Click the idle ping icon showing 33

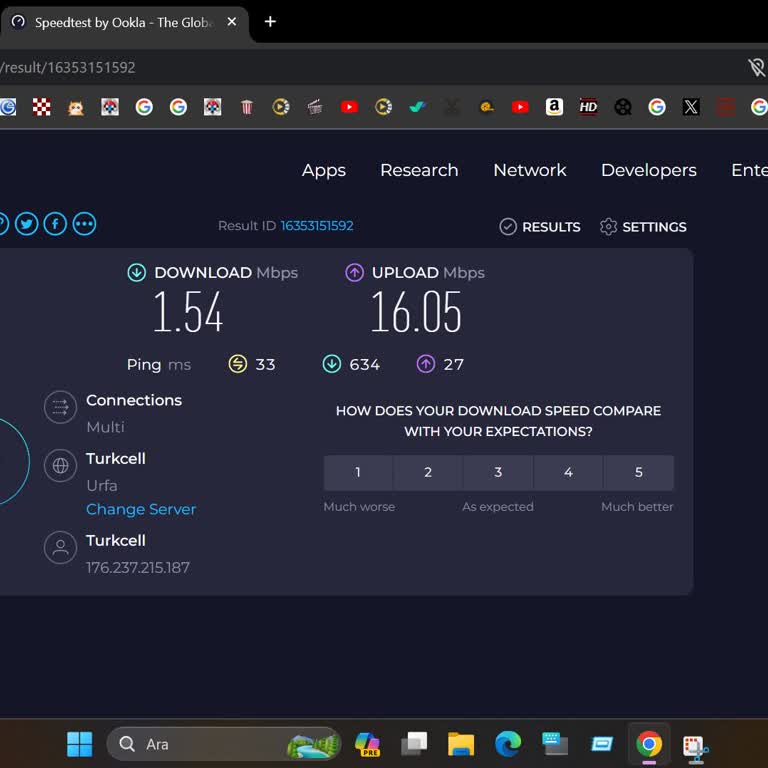(x=238, y=364)
